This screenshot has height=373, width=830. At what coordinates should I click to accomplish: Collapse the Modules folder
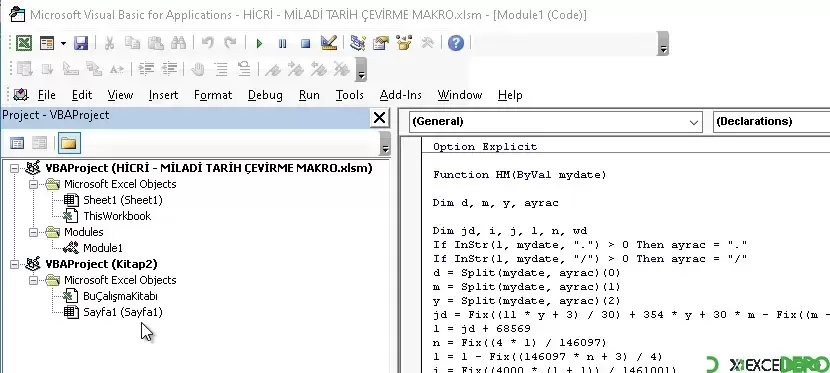(34, 232)
